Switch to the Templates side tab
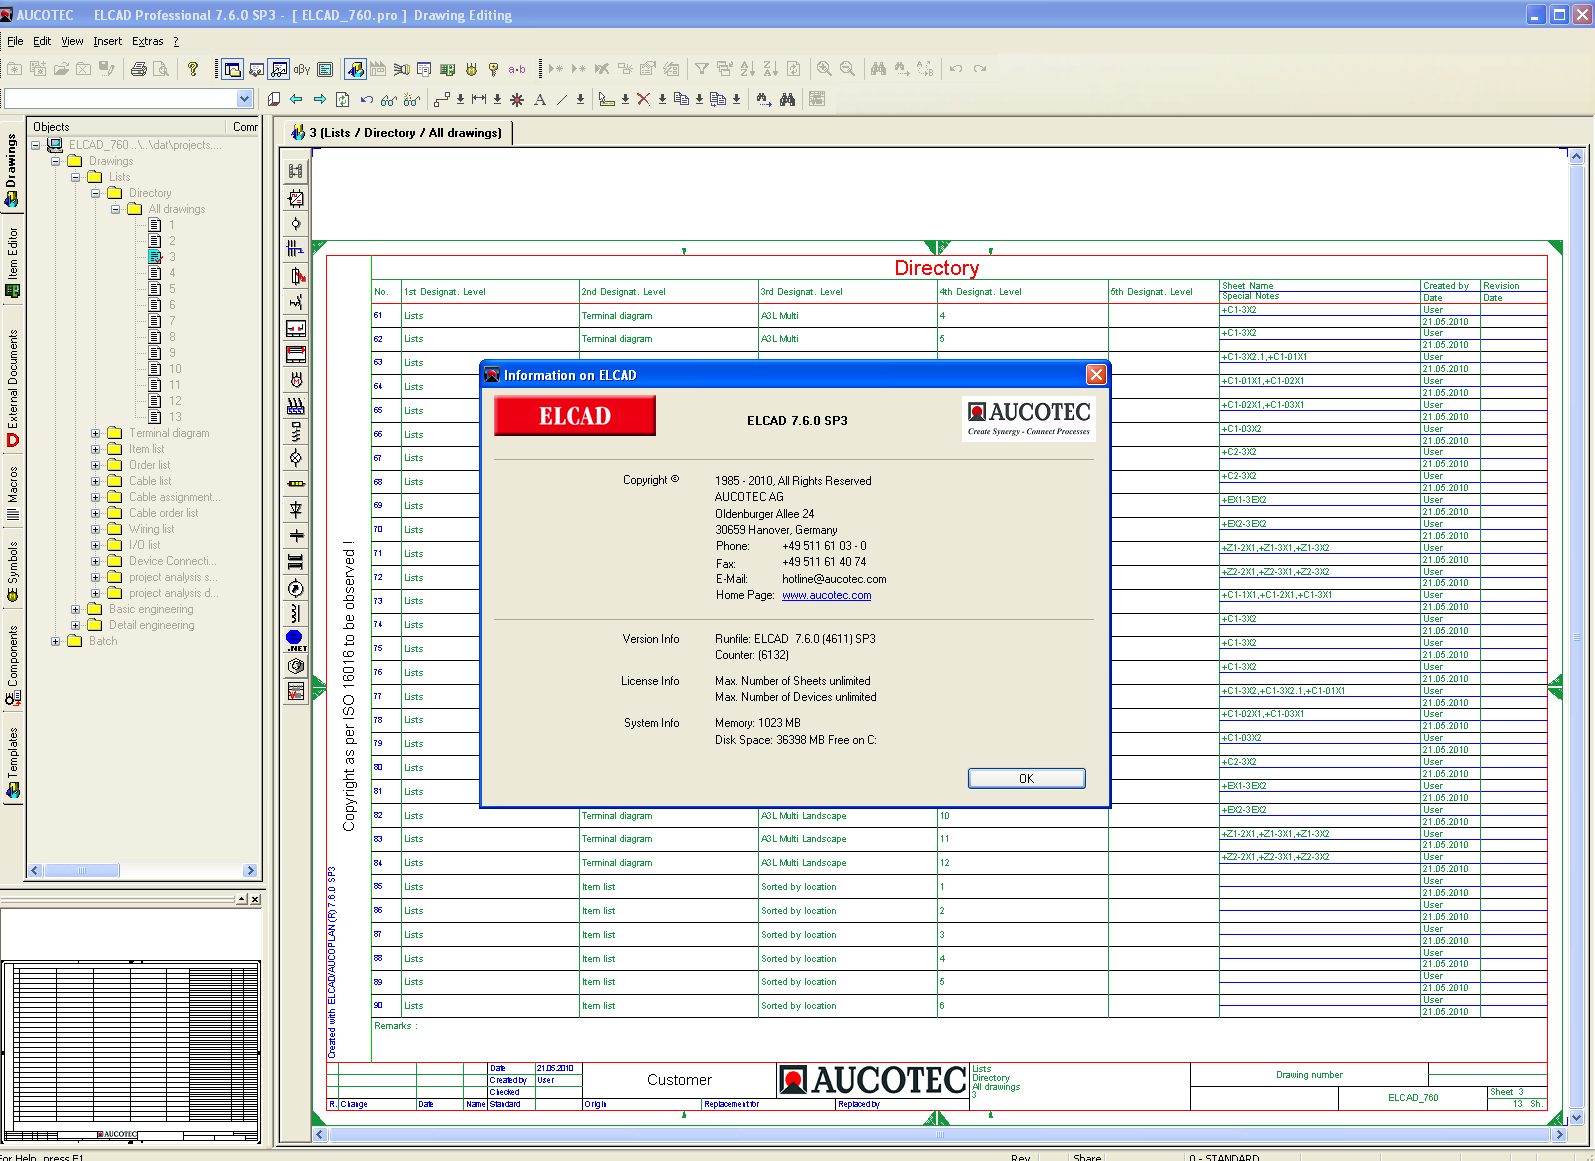The width and height of the screenshot is (1595, 1161). coord(12,764)
